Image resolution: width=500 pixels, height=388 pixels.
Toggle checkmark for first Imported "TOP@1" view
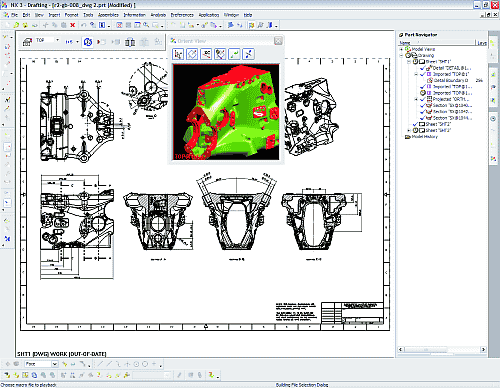423,74
